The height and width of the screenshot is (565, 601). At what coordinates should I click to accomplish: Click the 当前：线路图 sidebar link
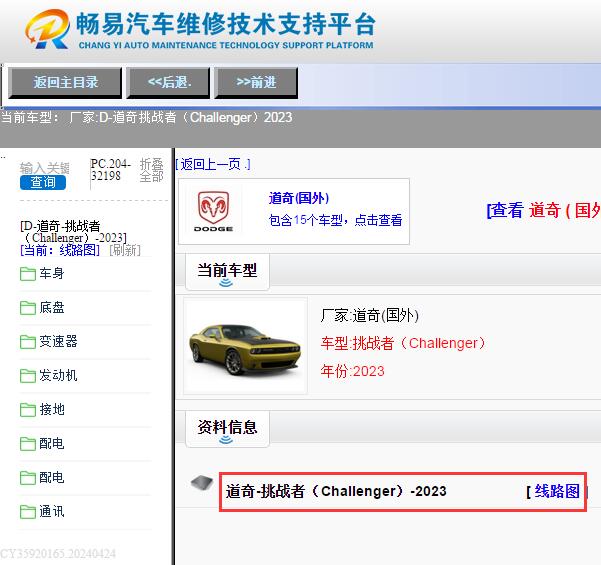coord(60,250)
